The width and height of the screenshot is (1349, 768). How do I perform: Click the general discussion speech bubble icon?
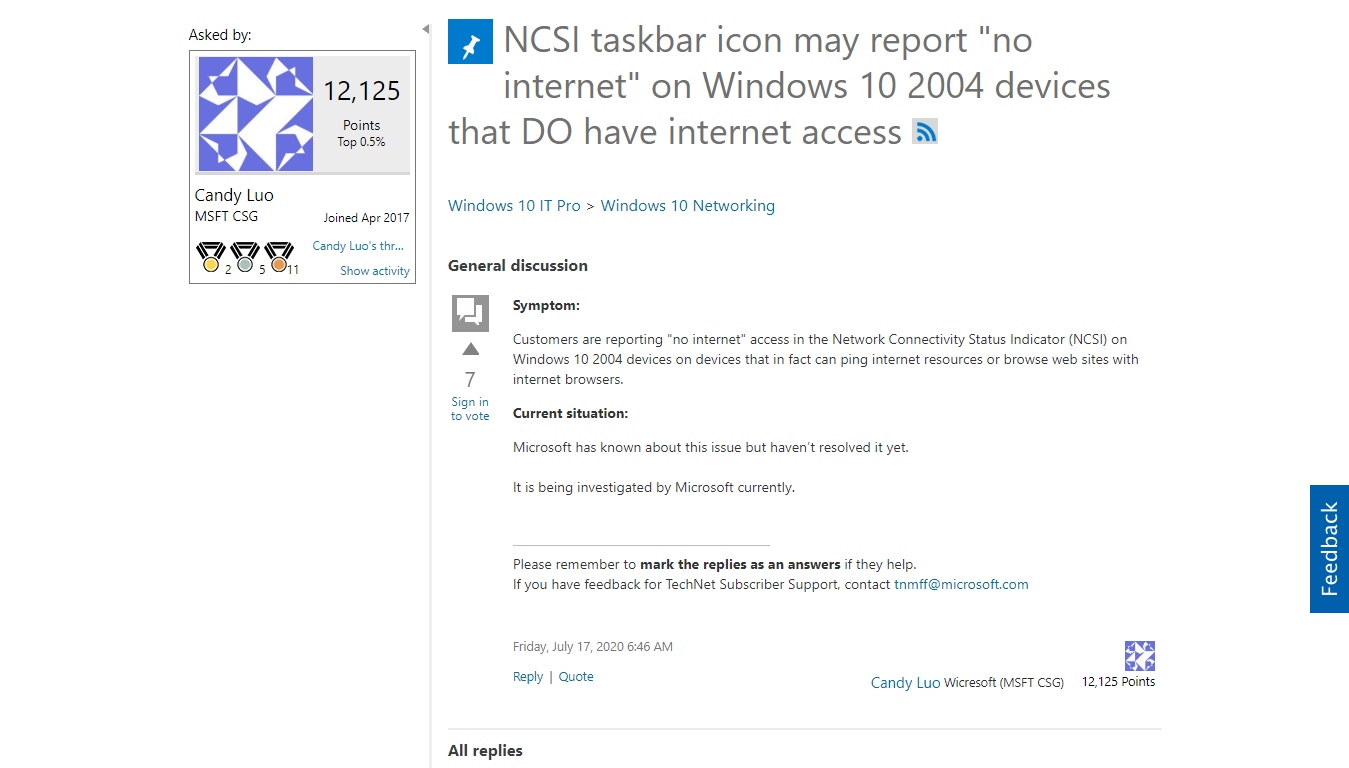coord(470,313)
